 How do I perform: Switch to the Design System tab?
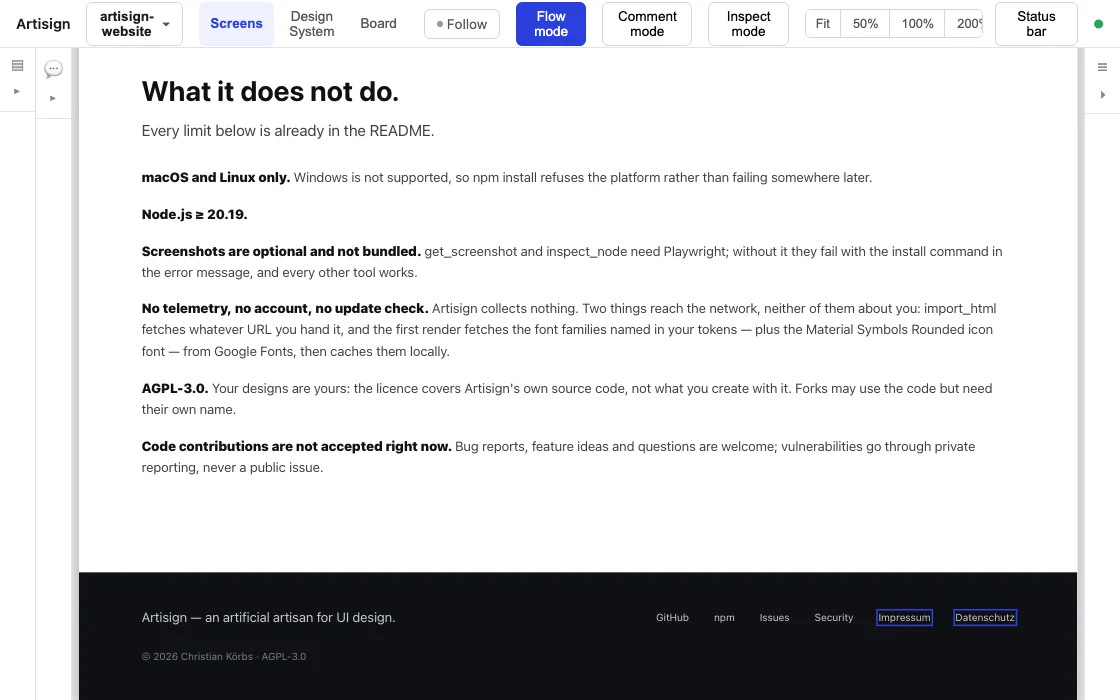(x=311, y=24)
